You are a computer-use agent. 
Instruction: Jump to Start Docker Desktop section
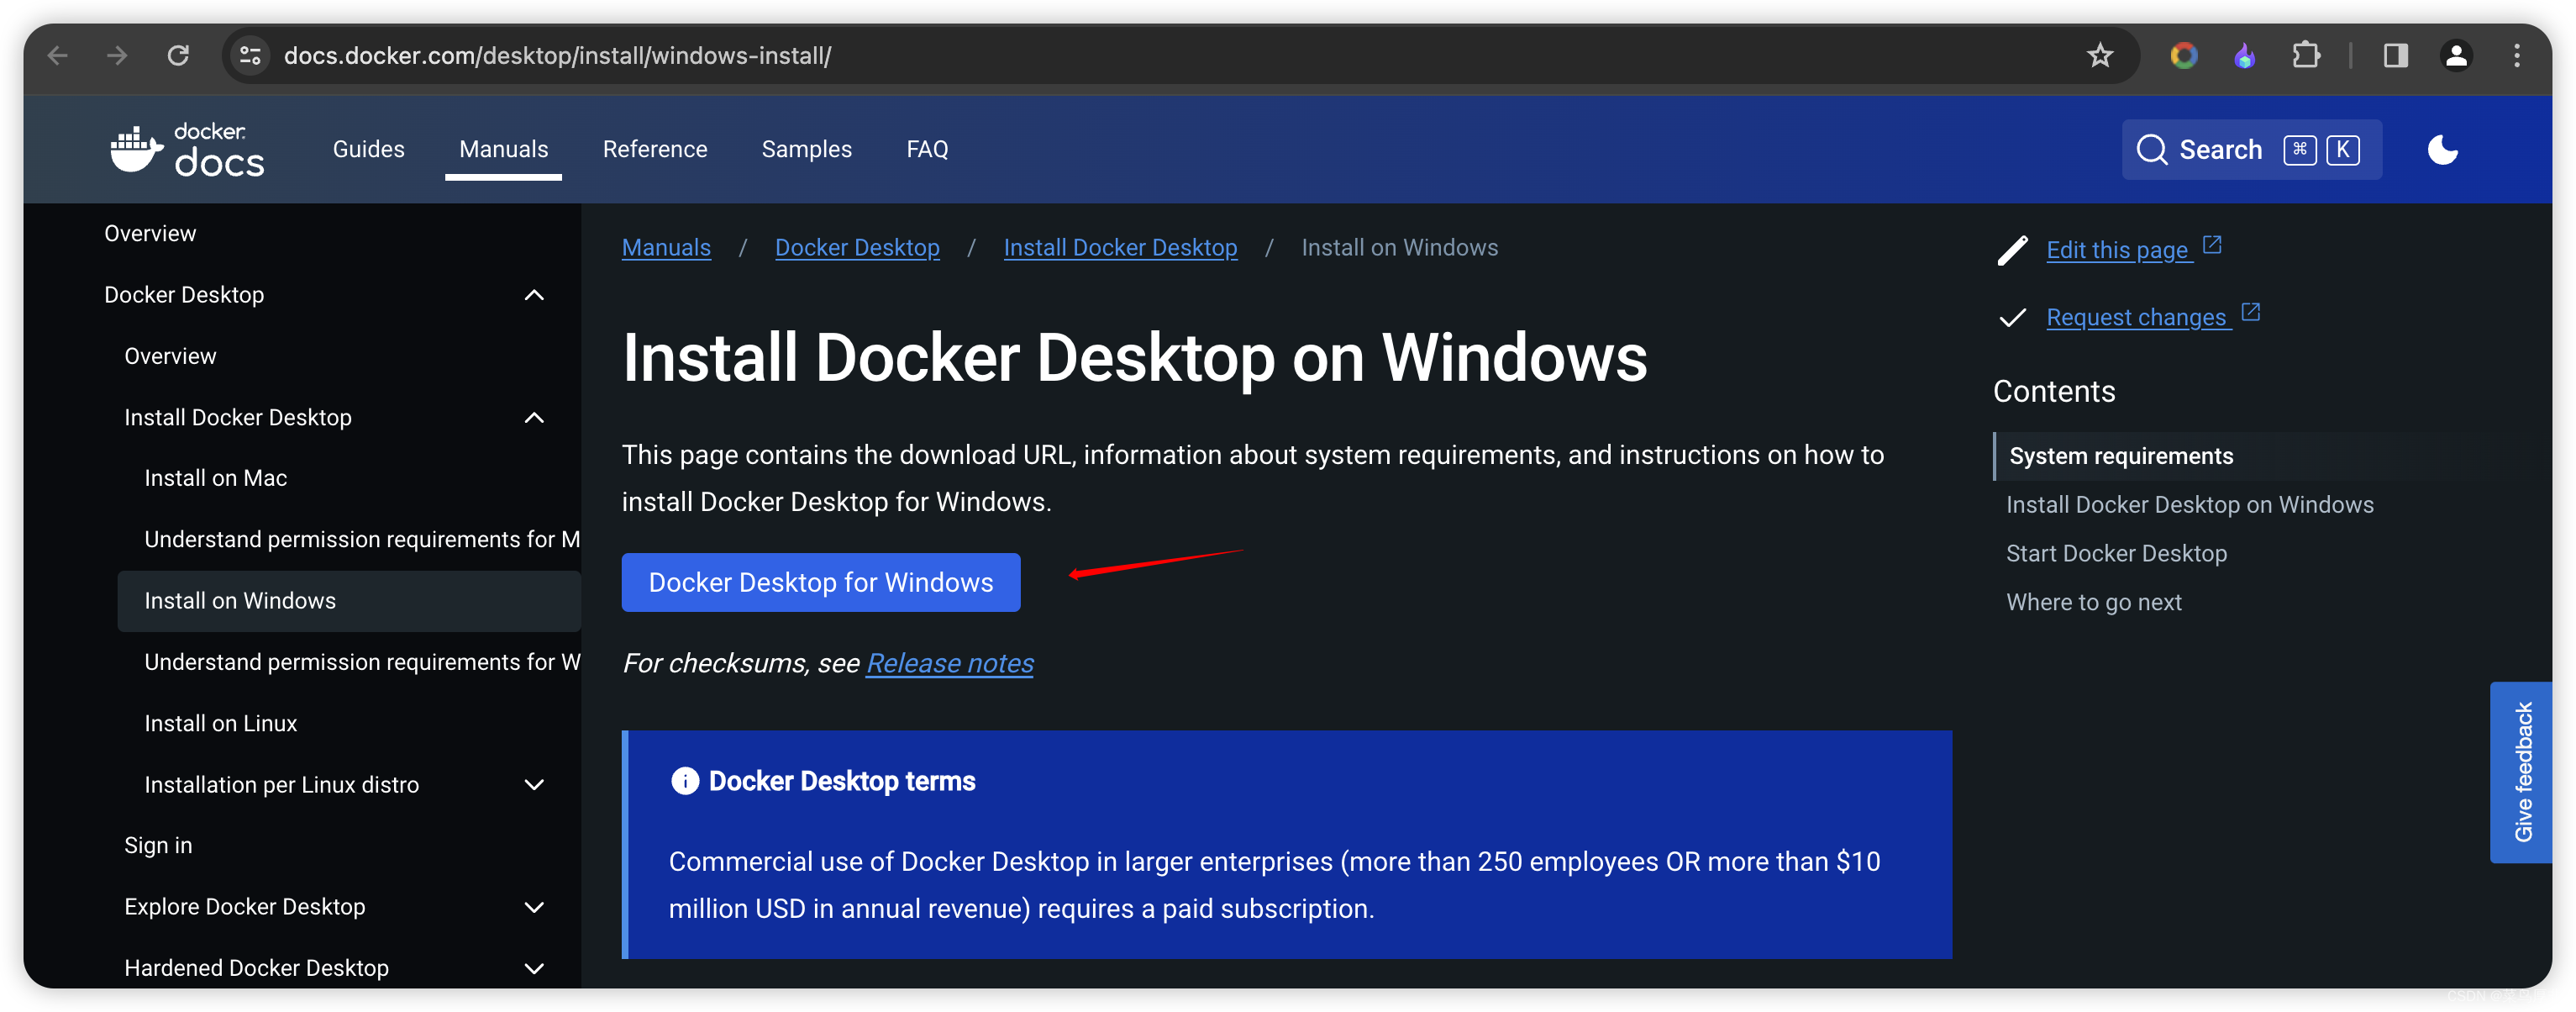click(x=2116, y=553)
